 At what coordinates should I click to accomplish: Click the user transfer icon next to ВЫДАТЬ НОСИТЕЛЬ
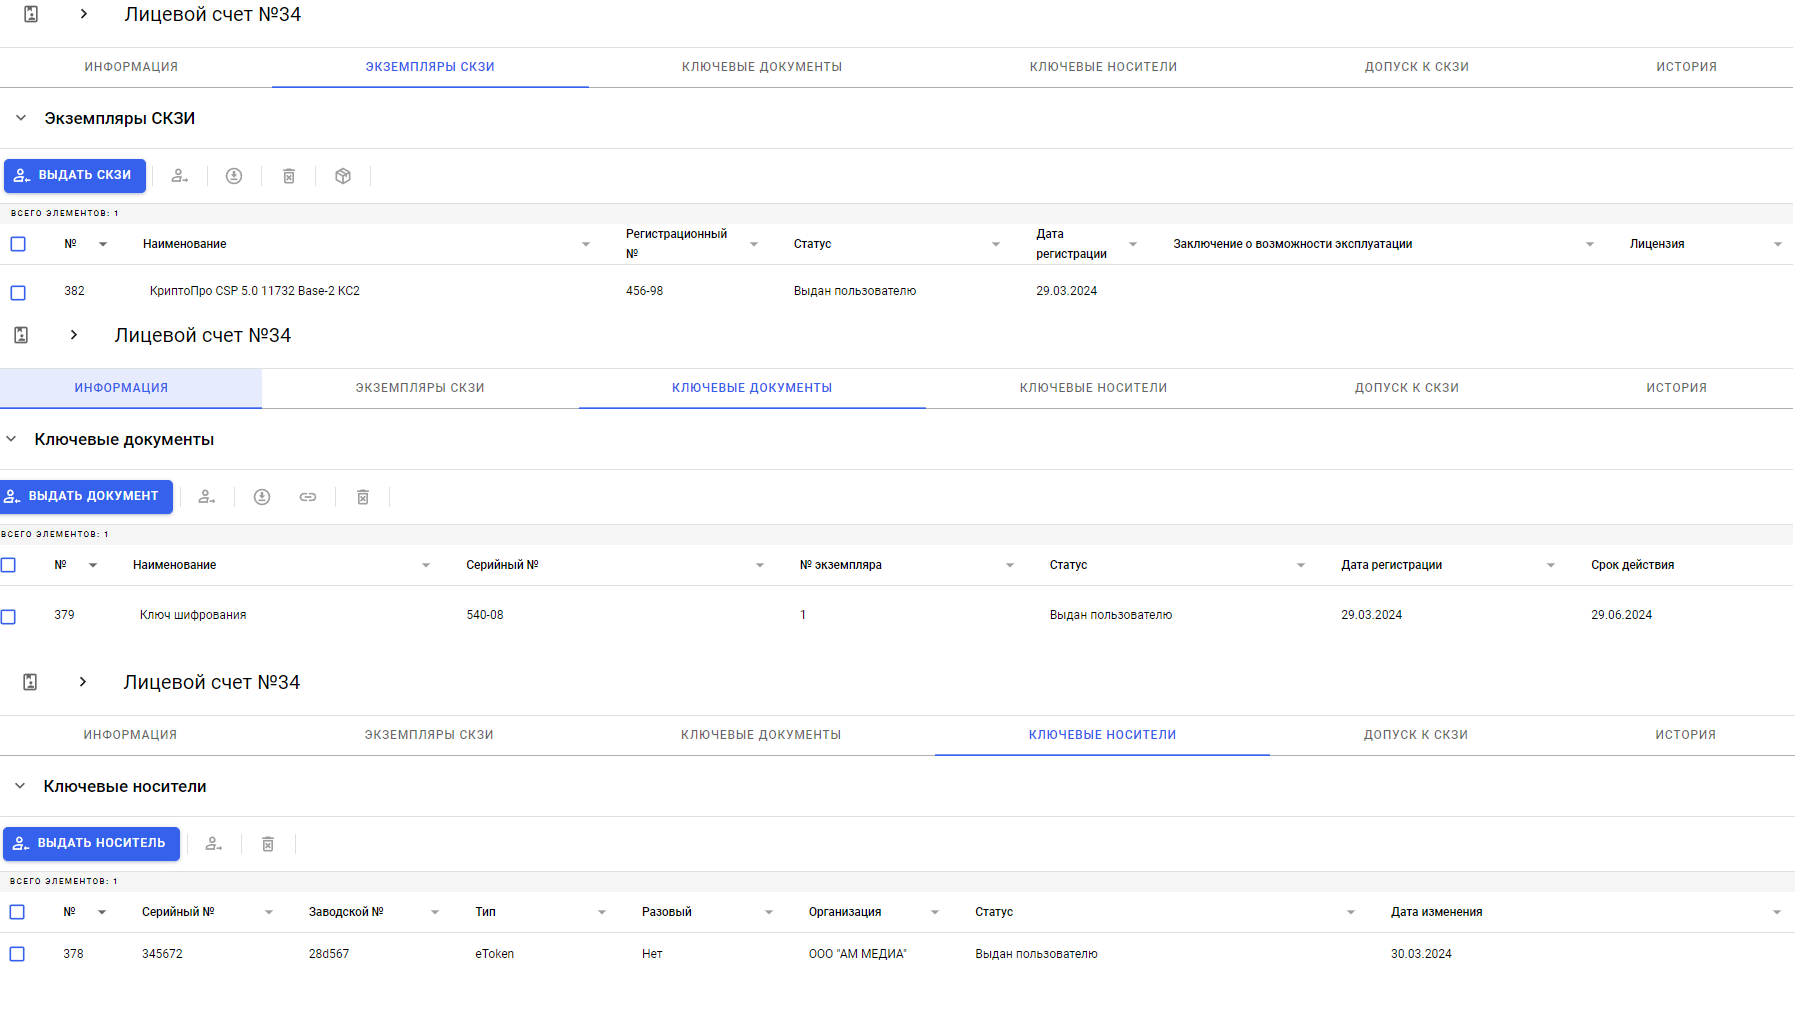tap(214, 844)
